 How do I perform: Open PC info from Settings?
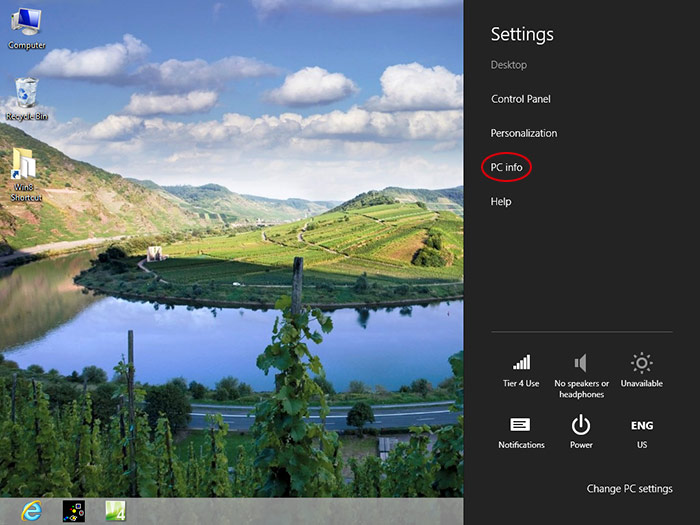coord(506,167)
